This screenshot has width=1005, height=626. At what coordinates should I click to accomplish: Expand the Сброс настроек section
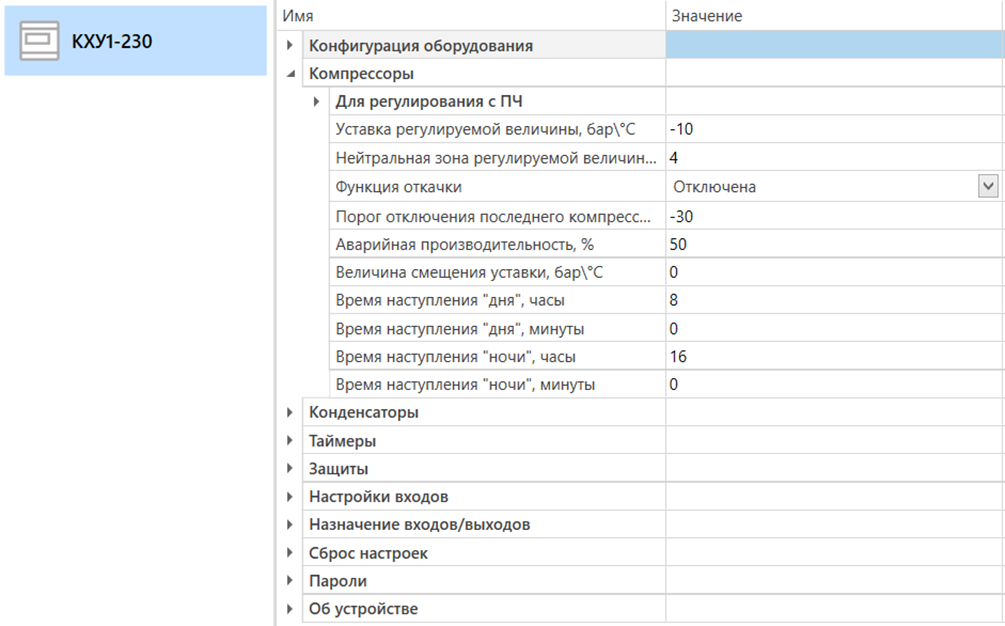click(x=290, y=553)
